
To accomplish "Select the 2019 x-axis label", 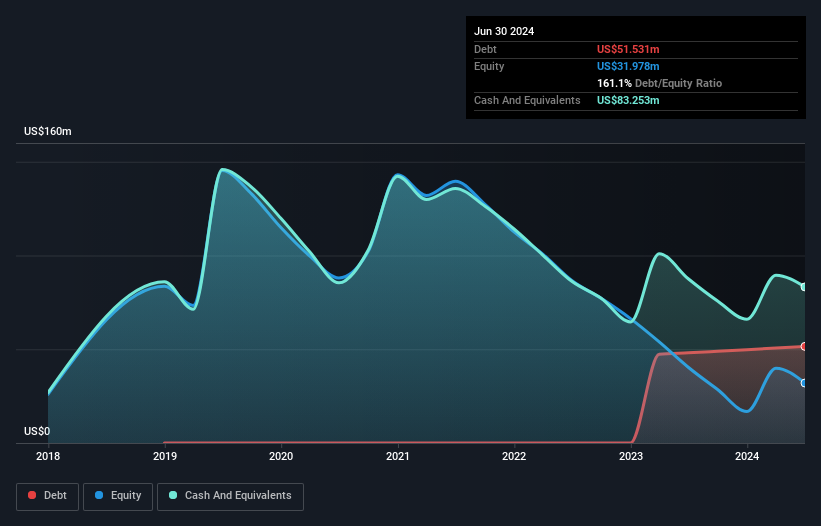I will (165, 456).
